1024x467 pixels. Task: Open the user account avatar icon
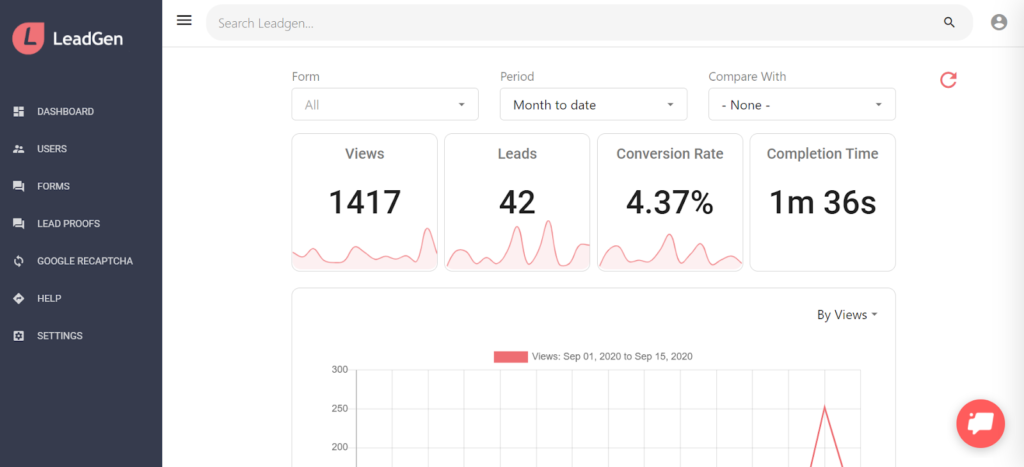tap(999, 22)
